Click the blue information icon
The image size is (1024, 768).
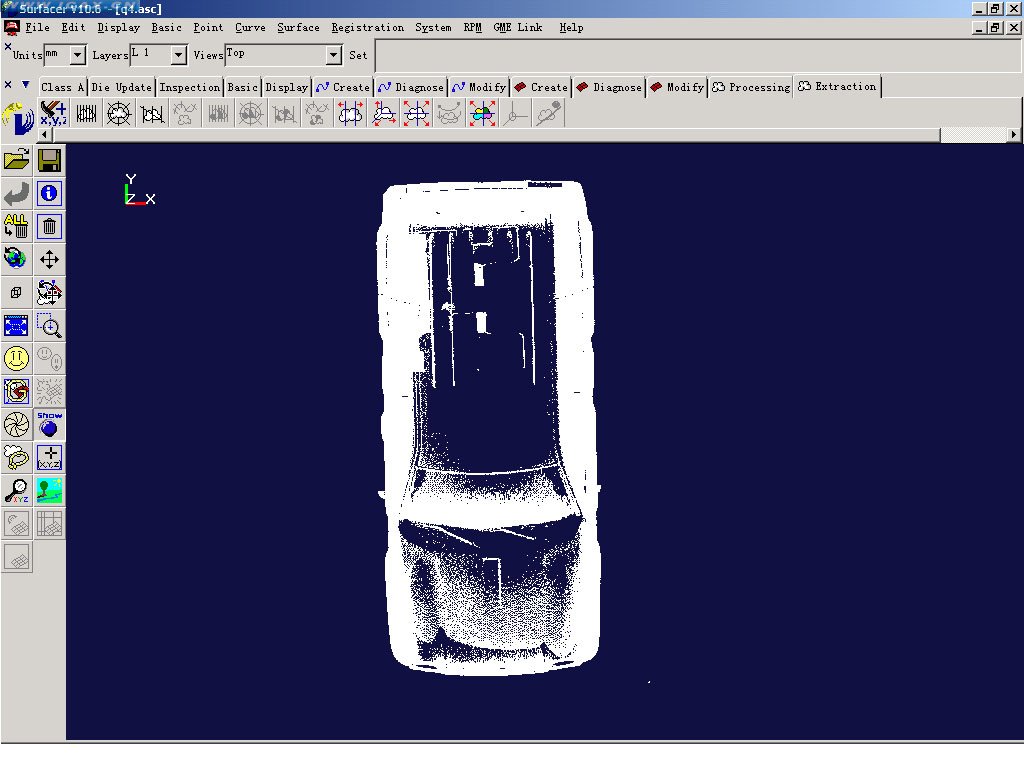(49, 194)
